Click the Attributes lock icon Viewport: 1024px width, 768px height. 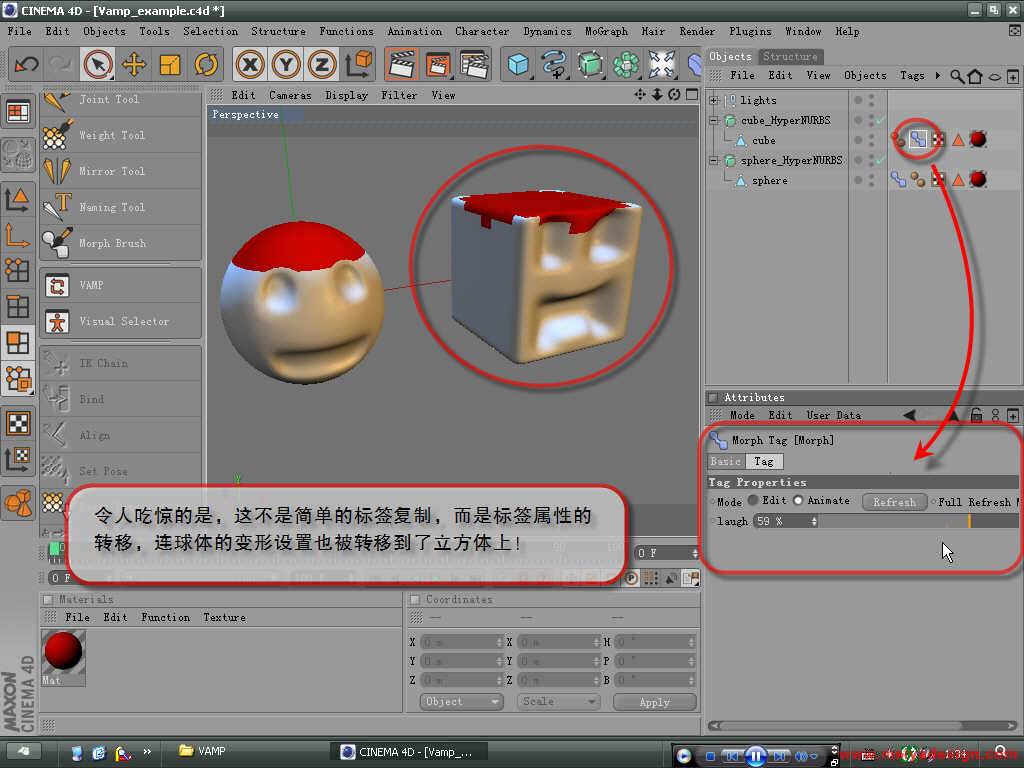[976, 415]
